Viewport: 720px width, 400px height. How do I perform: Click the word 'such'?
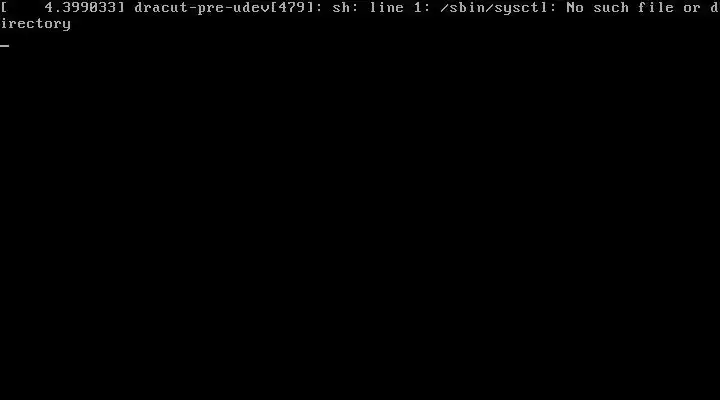(611, 7)
